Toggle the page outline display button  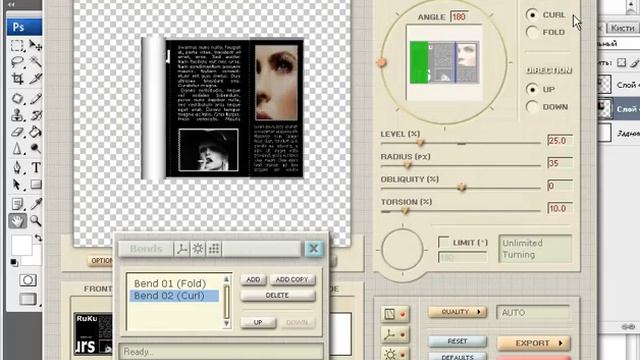click(x=394, y=314)
